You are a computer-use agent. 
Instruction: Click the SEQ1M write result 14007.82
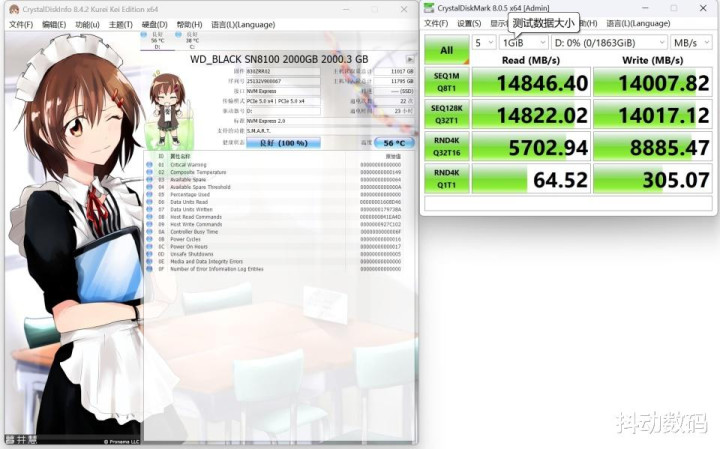pyautogui.click(x=652, y=82)
